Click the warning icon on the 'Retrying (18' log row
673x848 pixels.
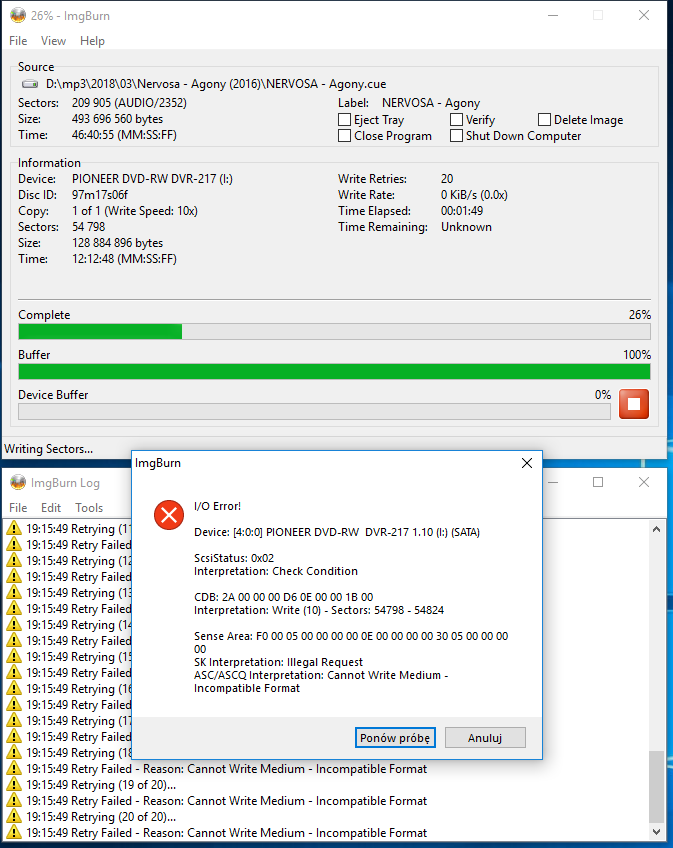pyautogui.click(x=14, y=752)
